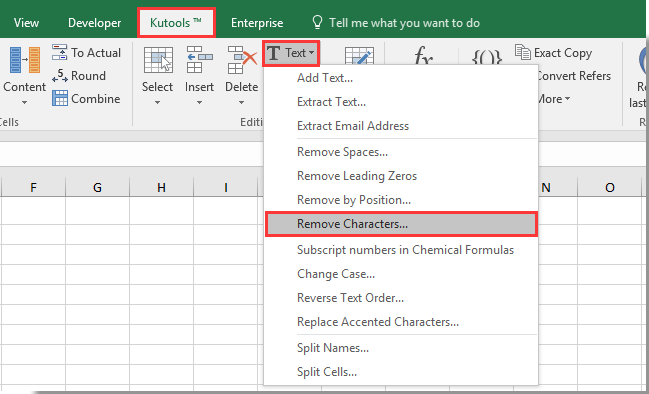649x394 pixels.
Task: Select column O header
Action: point(610,187)
